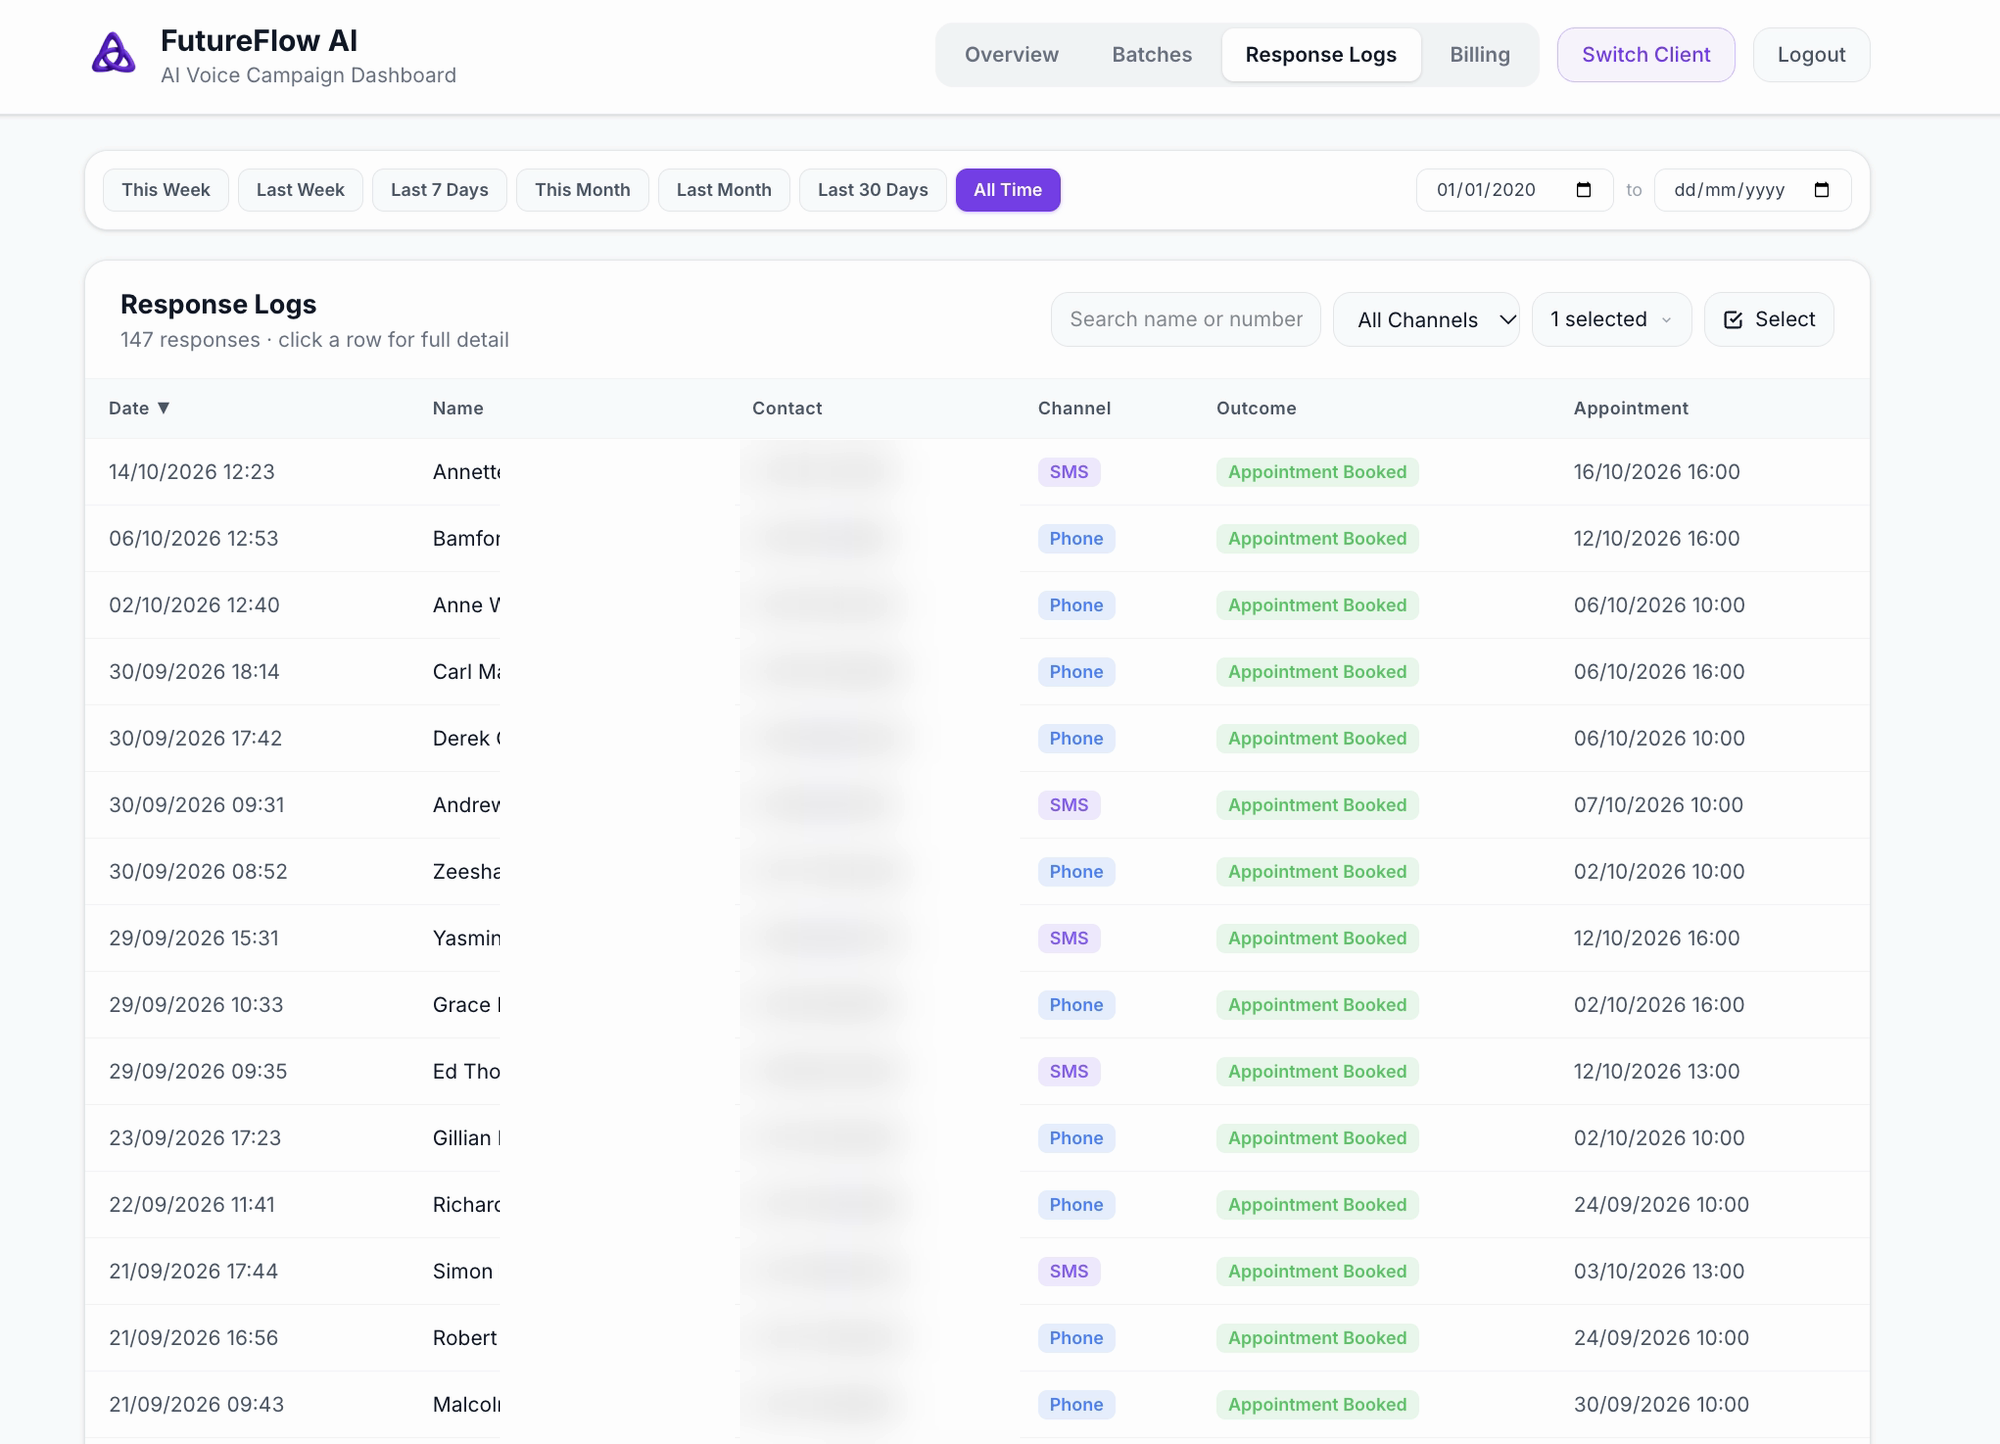
Task: Sort by the Name column header
Action: [x=458, y=408]
